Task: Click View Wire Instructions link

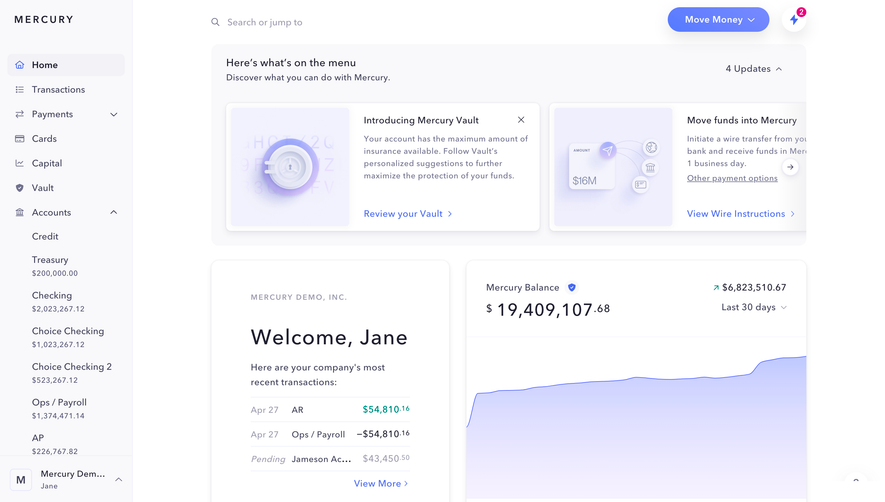Action: pyautogui.click(x=741, y=213)
